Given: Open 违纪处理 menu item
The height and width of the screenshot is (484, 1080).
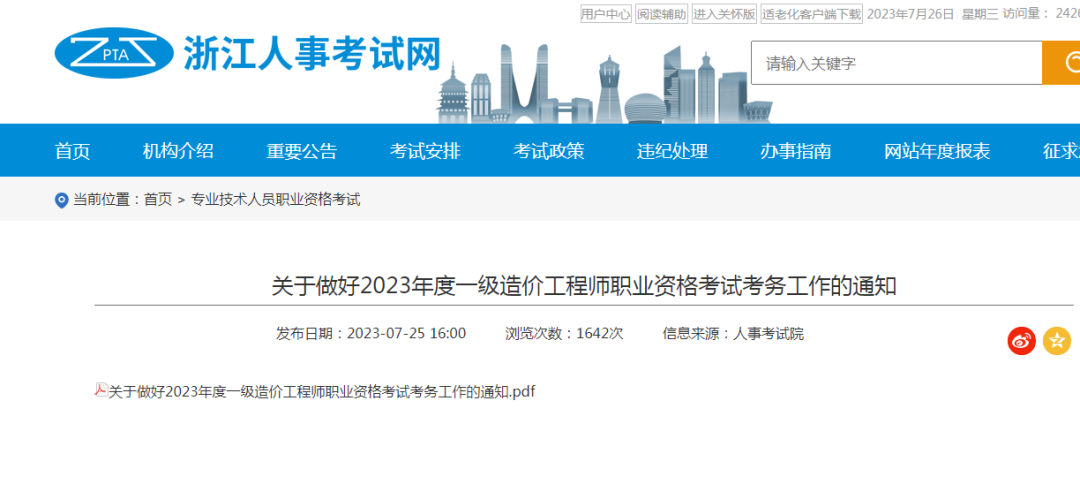Looking at the screenshot, I should [672, 151].
